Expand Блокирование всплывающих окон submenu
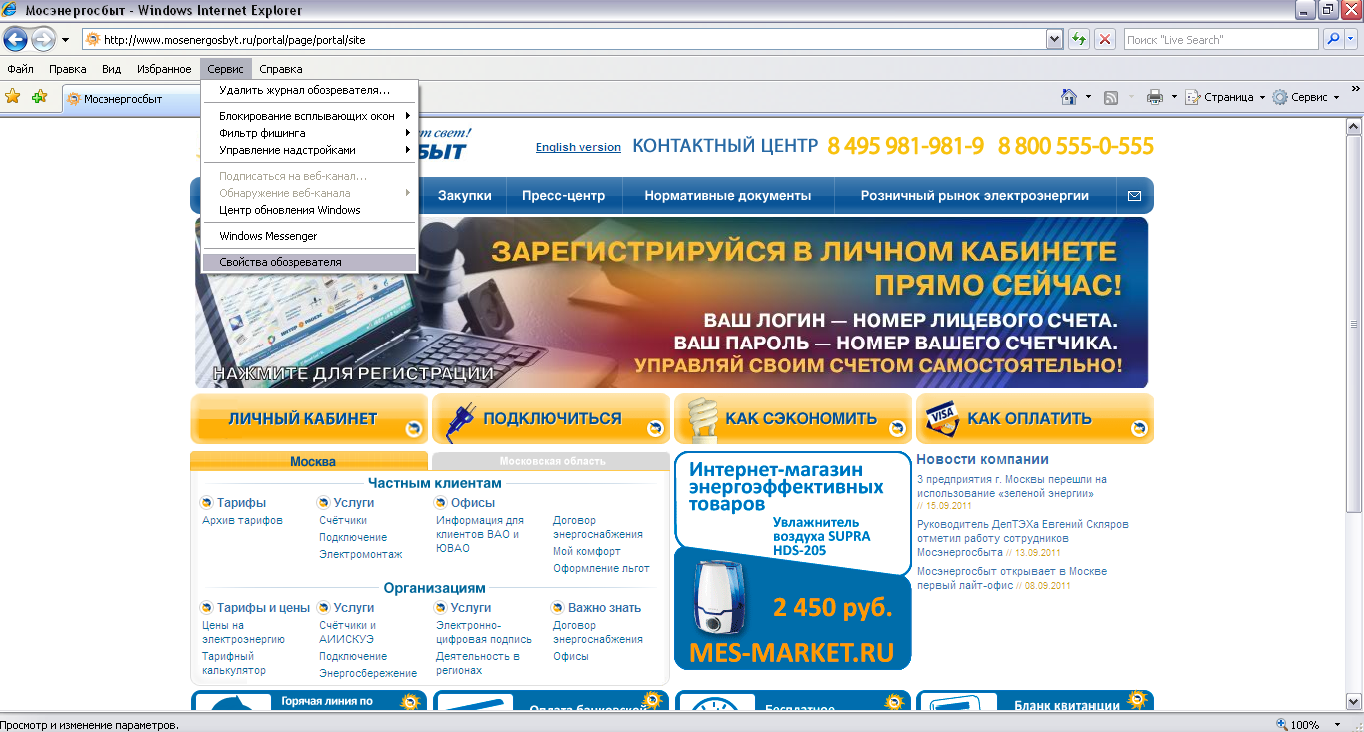The image size is (1364, 732). coord(408,116)
